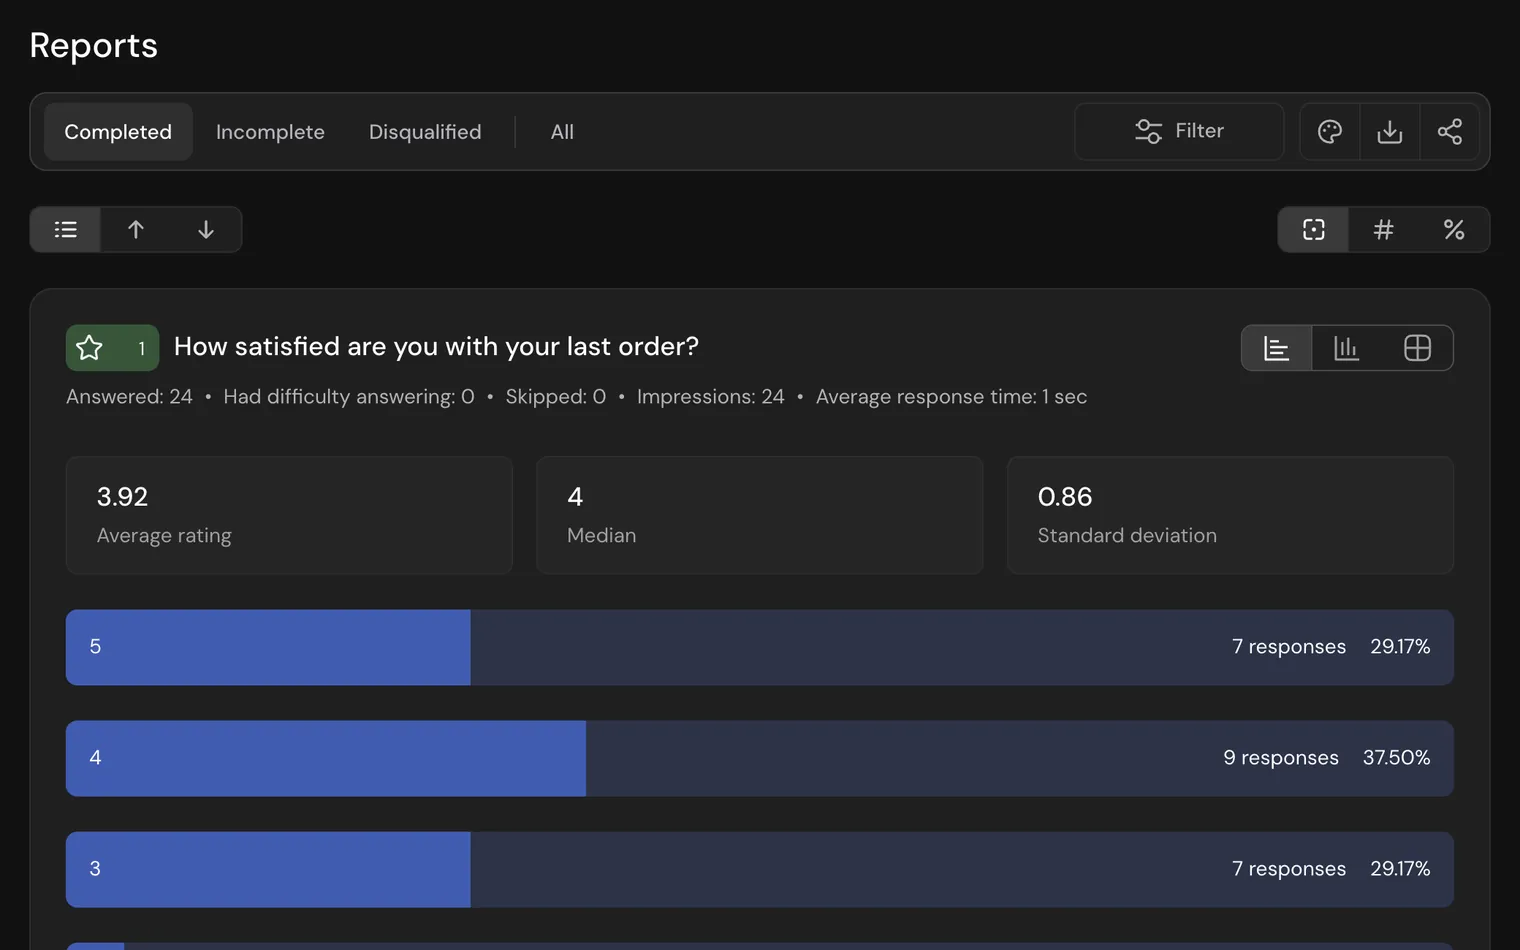
Task: Click 'Average response time: 1 sec' text
Action: (951, 397)
